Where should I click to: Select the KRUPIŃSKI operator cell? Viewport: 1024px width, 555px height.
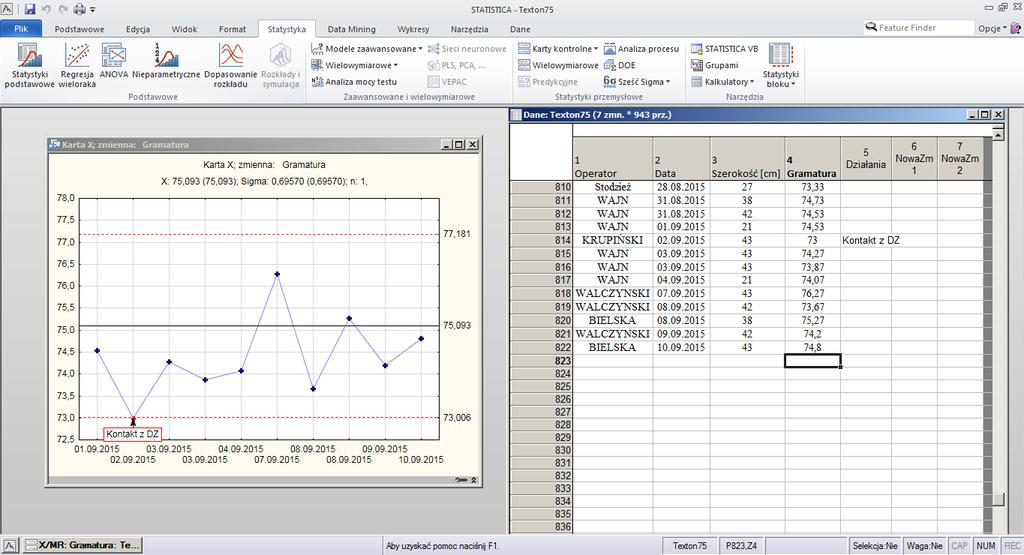coord(613,240)
